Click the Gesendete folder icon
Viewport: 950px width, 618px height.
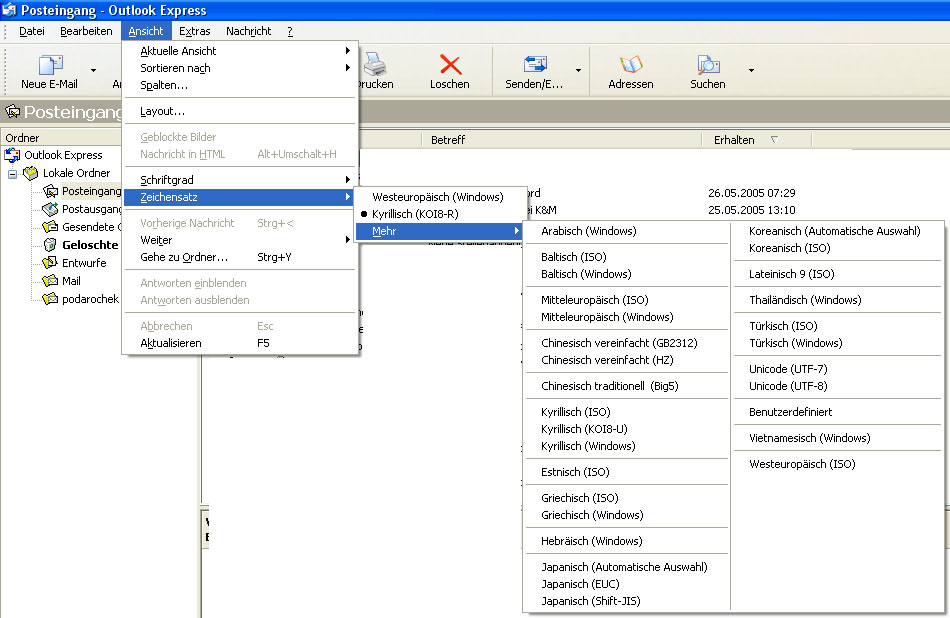coord(50,227)
